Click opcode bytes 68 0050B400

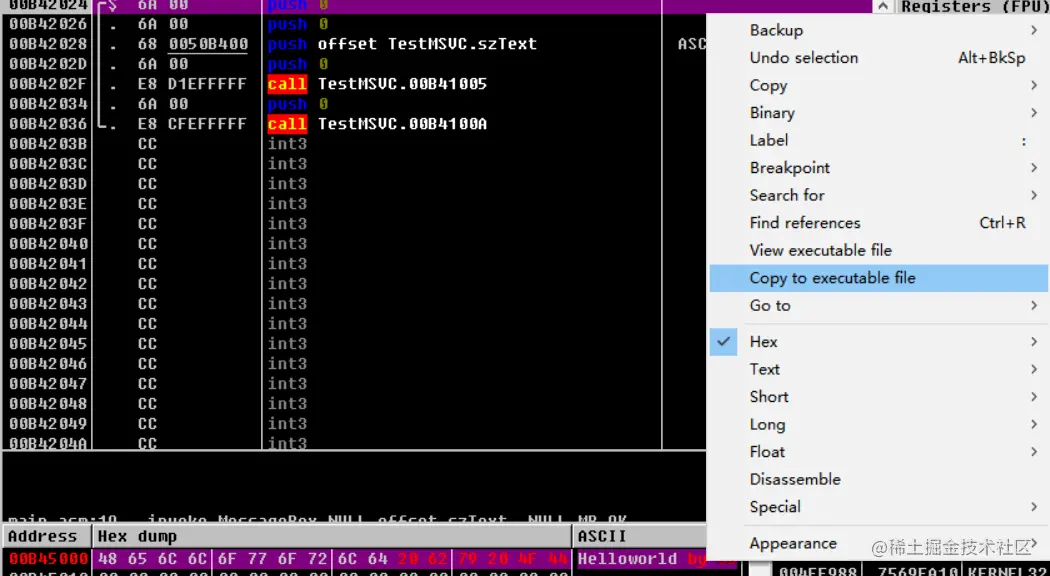192,44
